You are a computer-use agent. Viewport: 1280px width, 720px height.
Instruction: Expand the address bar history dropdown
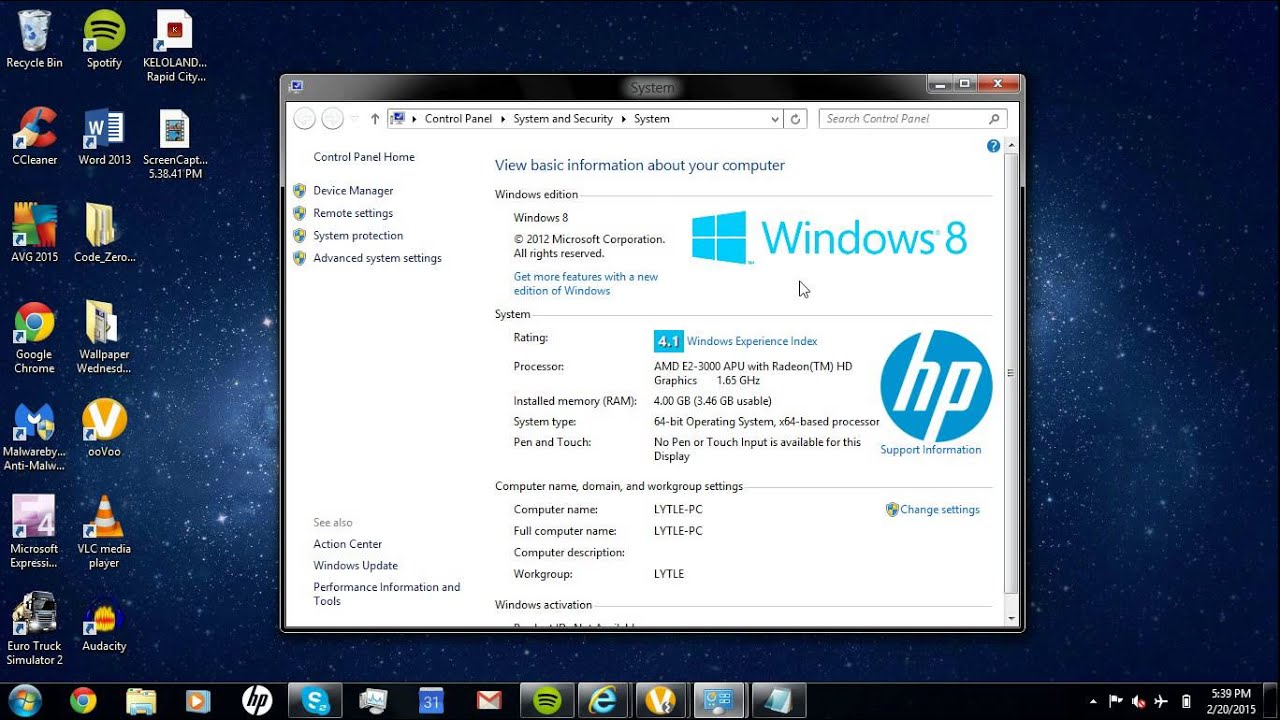(775, 119)
